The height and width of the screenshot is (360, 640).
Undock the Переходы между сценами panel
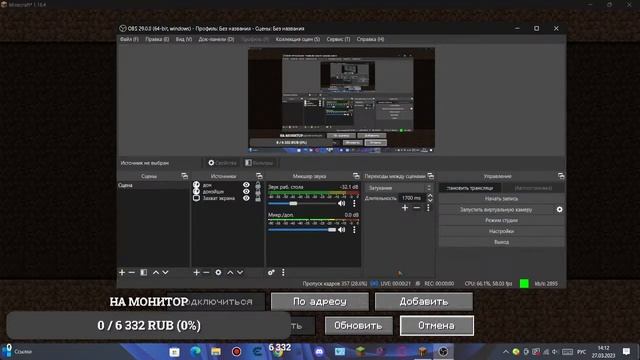coord(431,176)
